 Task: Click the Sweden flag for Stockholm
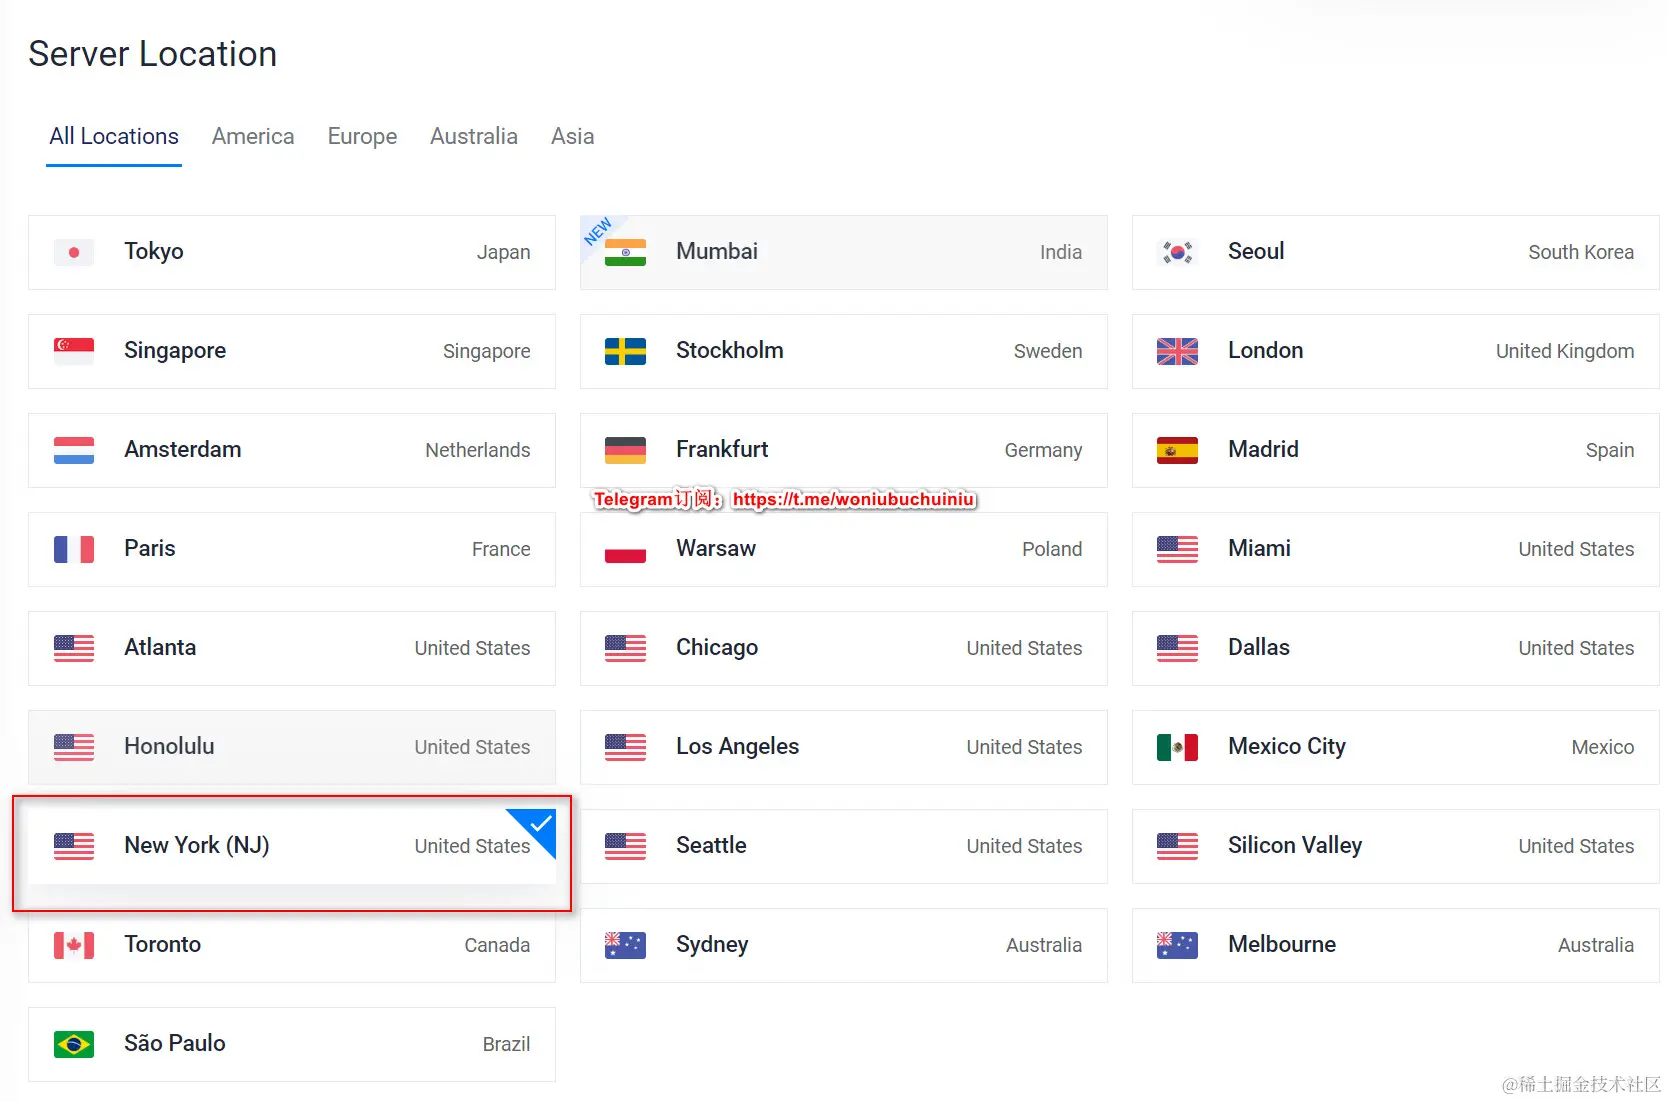click(x=626, y=351)
